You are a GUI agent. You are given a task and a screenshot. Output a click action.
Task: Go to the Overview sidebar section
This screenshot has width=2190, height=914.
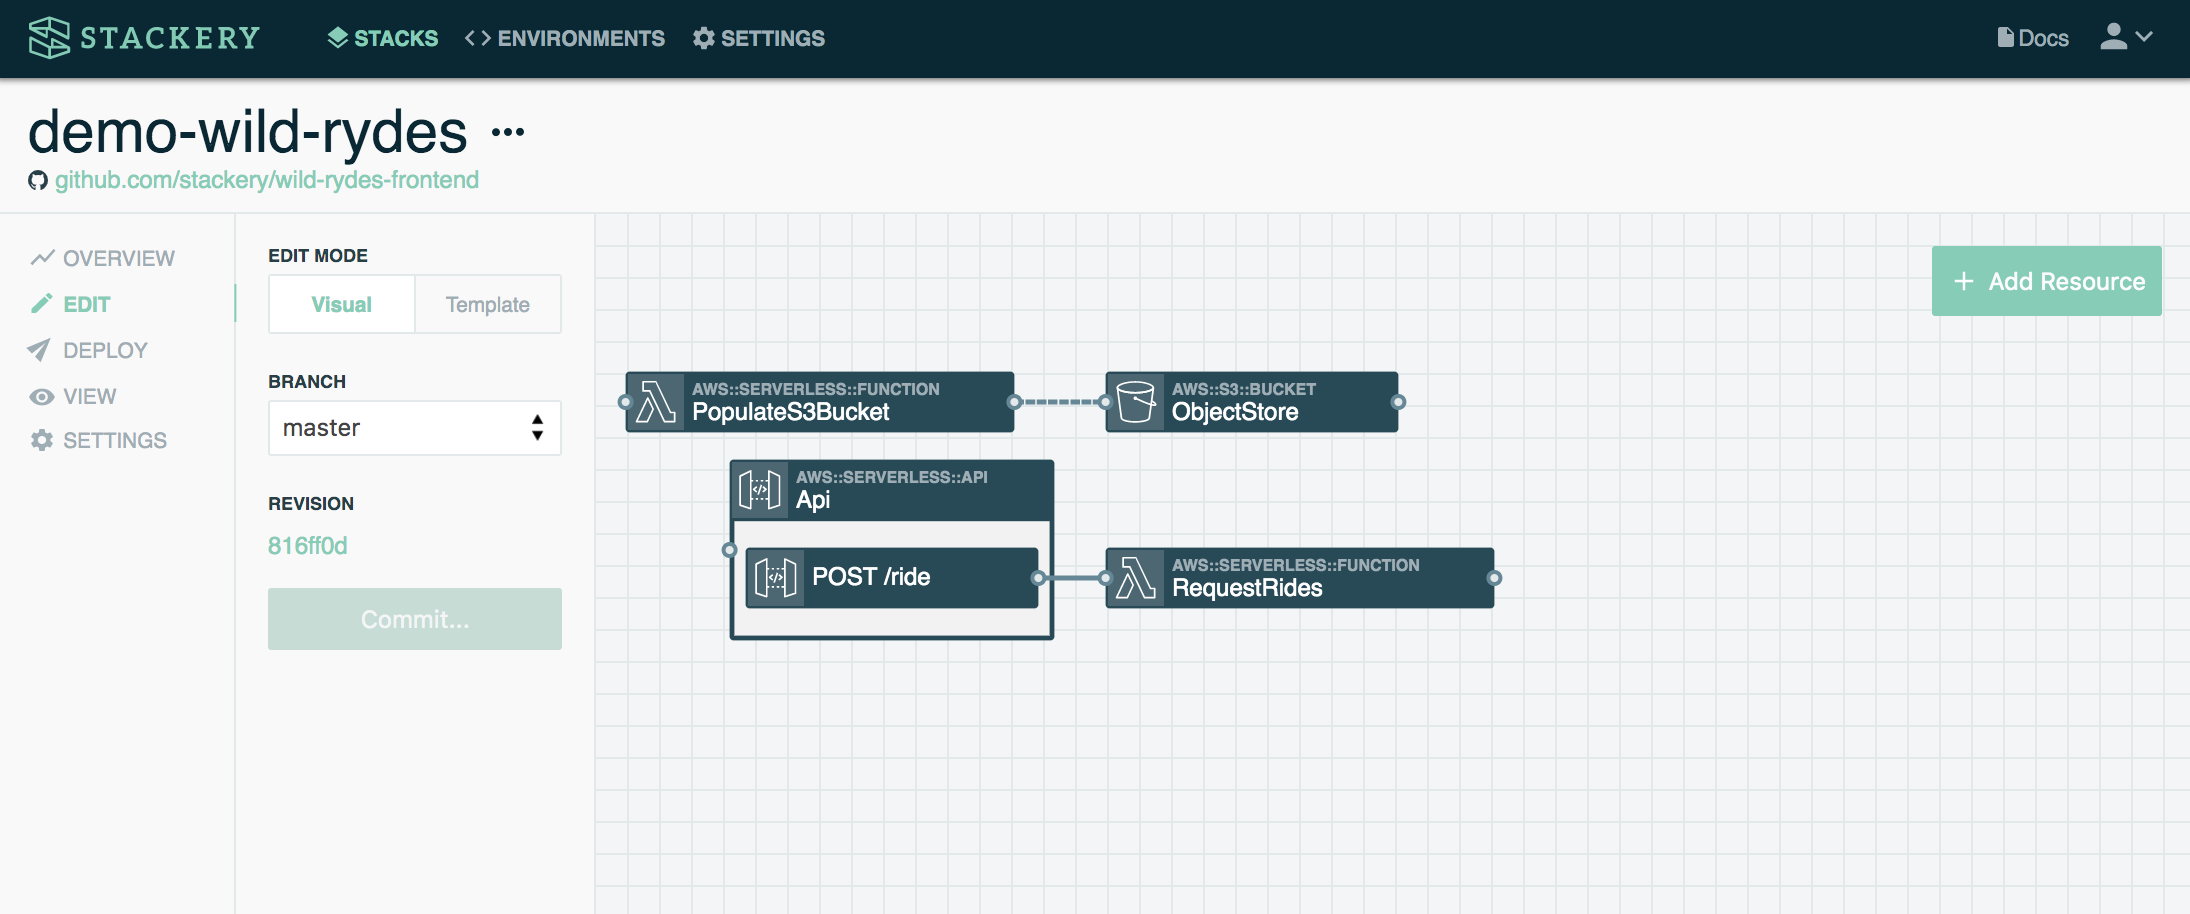coord(103,258)
